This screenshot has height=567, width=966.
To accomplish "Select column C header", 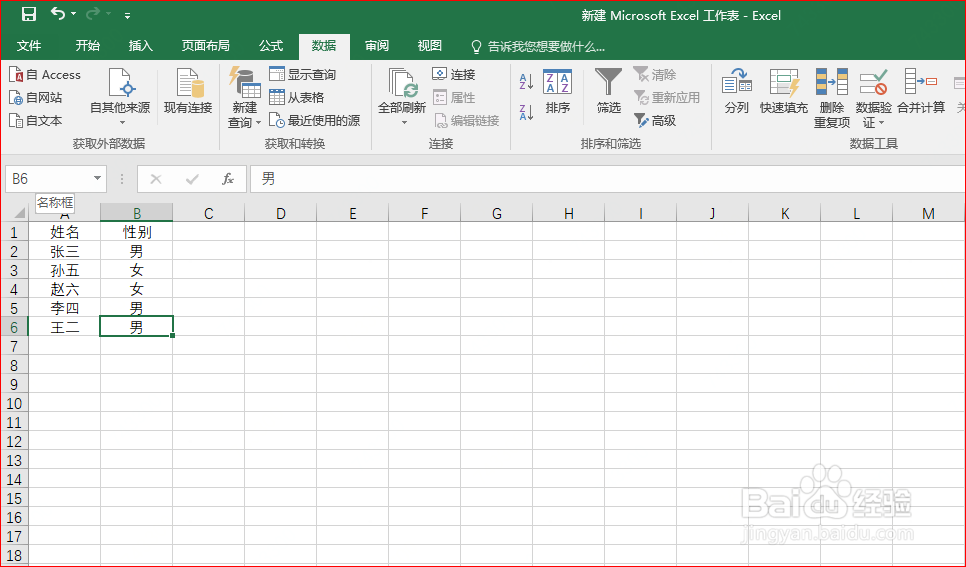I will tap(209, 213).
